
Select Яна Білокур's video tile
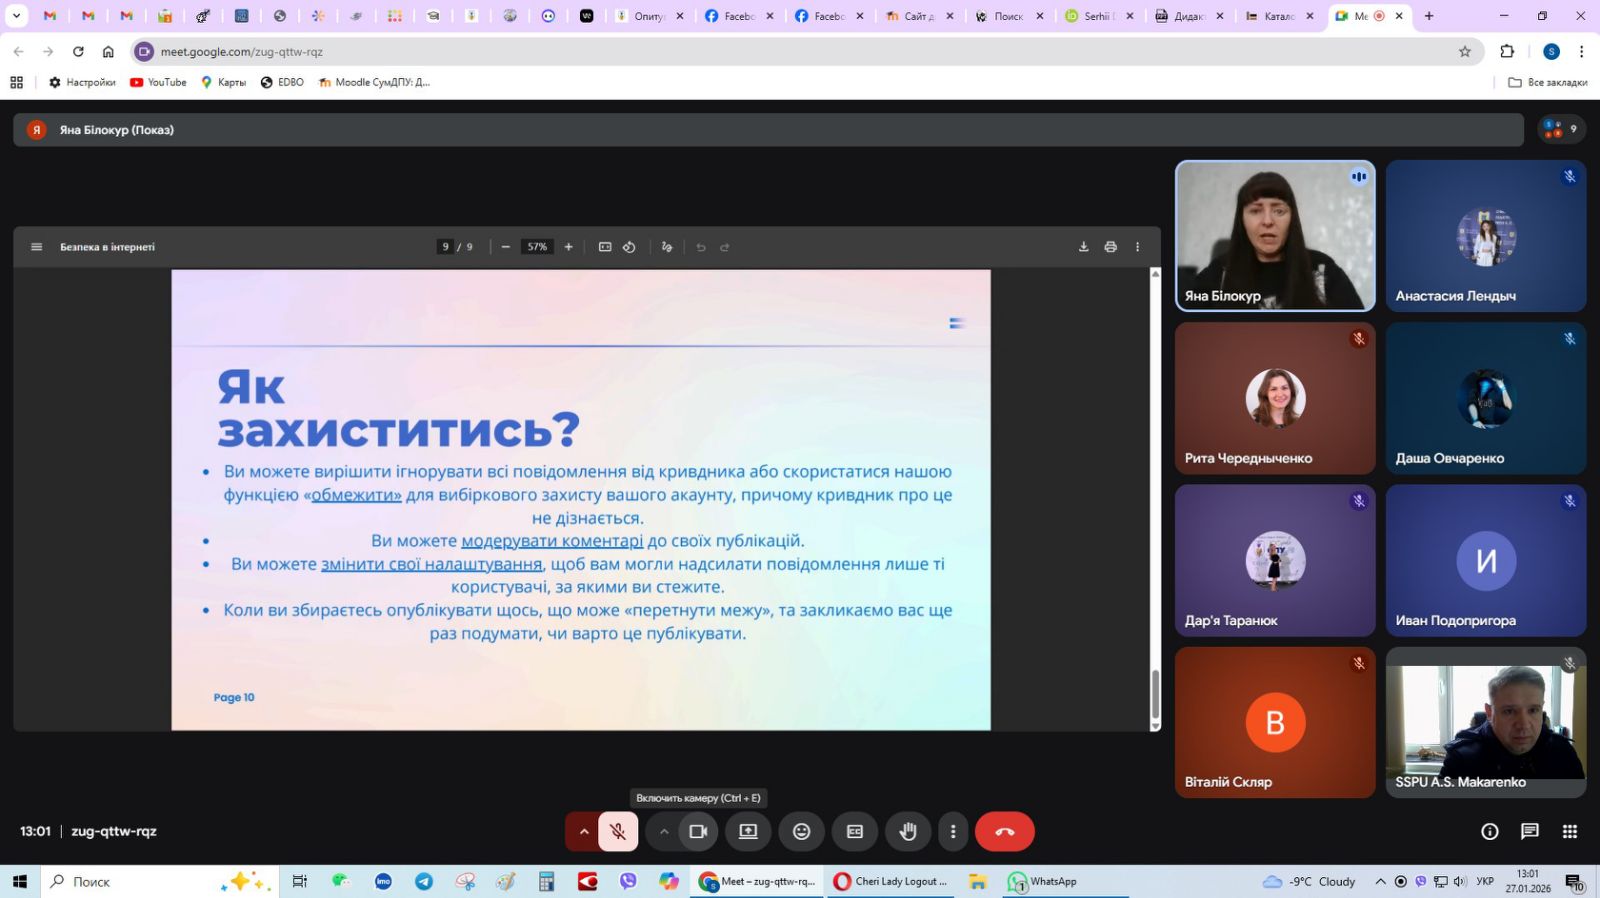1275,236
